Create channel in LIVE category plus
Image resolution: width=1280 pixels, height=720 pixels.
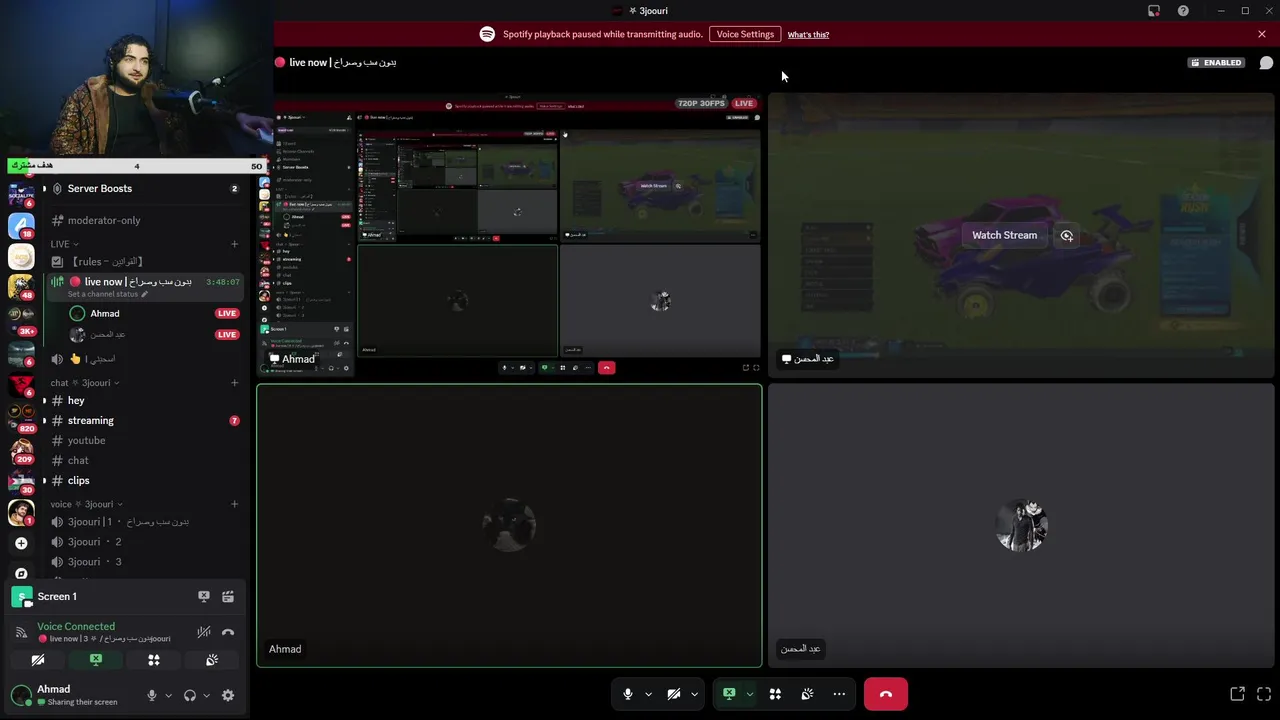coord(235,244)
